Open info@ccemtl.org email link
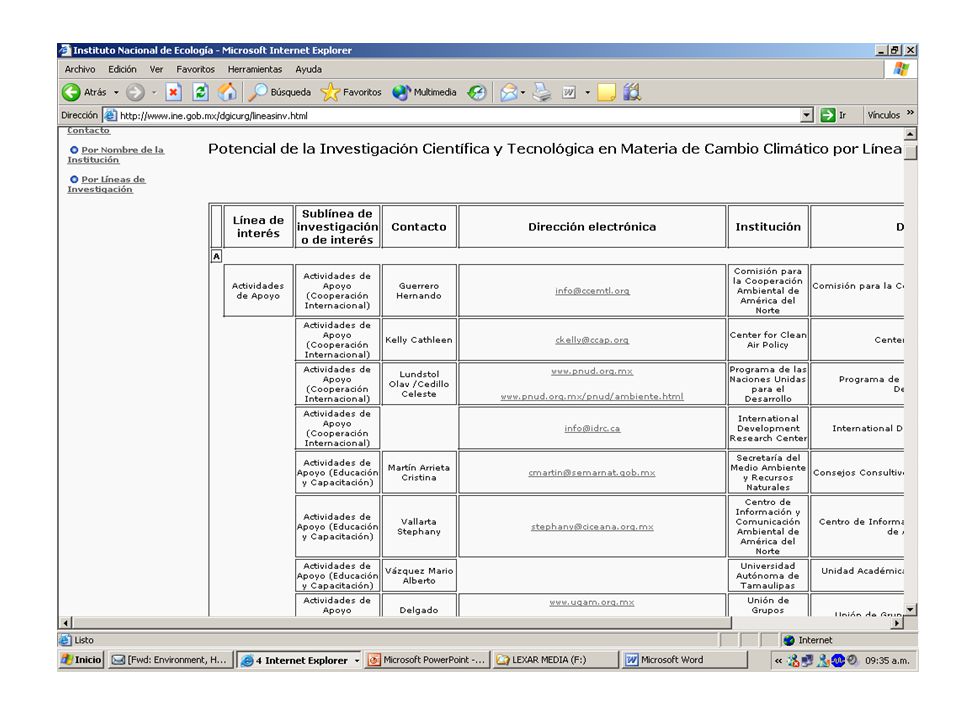The image size is (960, 720). [x=592, y=291]
